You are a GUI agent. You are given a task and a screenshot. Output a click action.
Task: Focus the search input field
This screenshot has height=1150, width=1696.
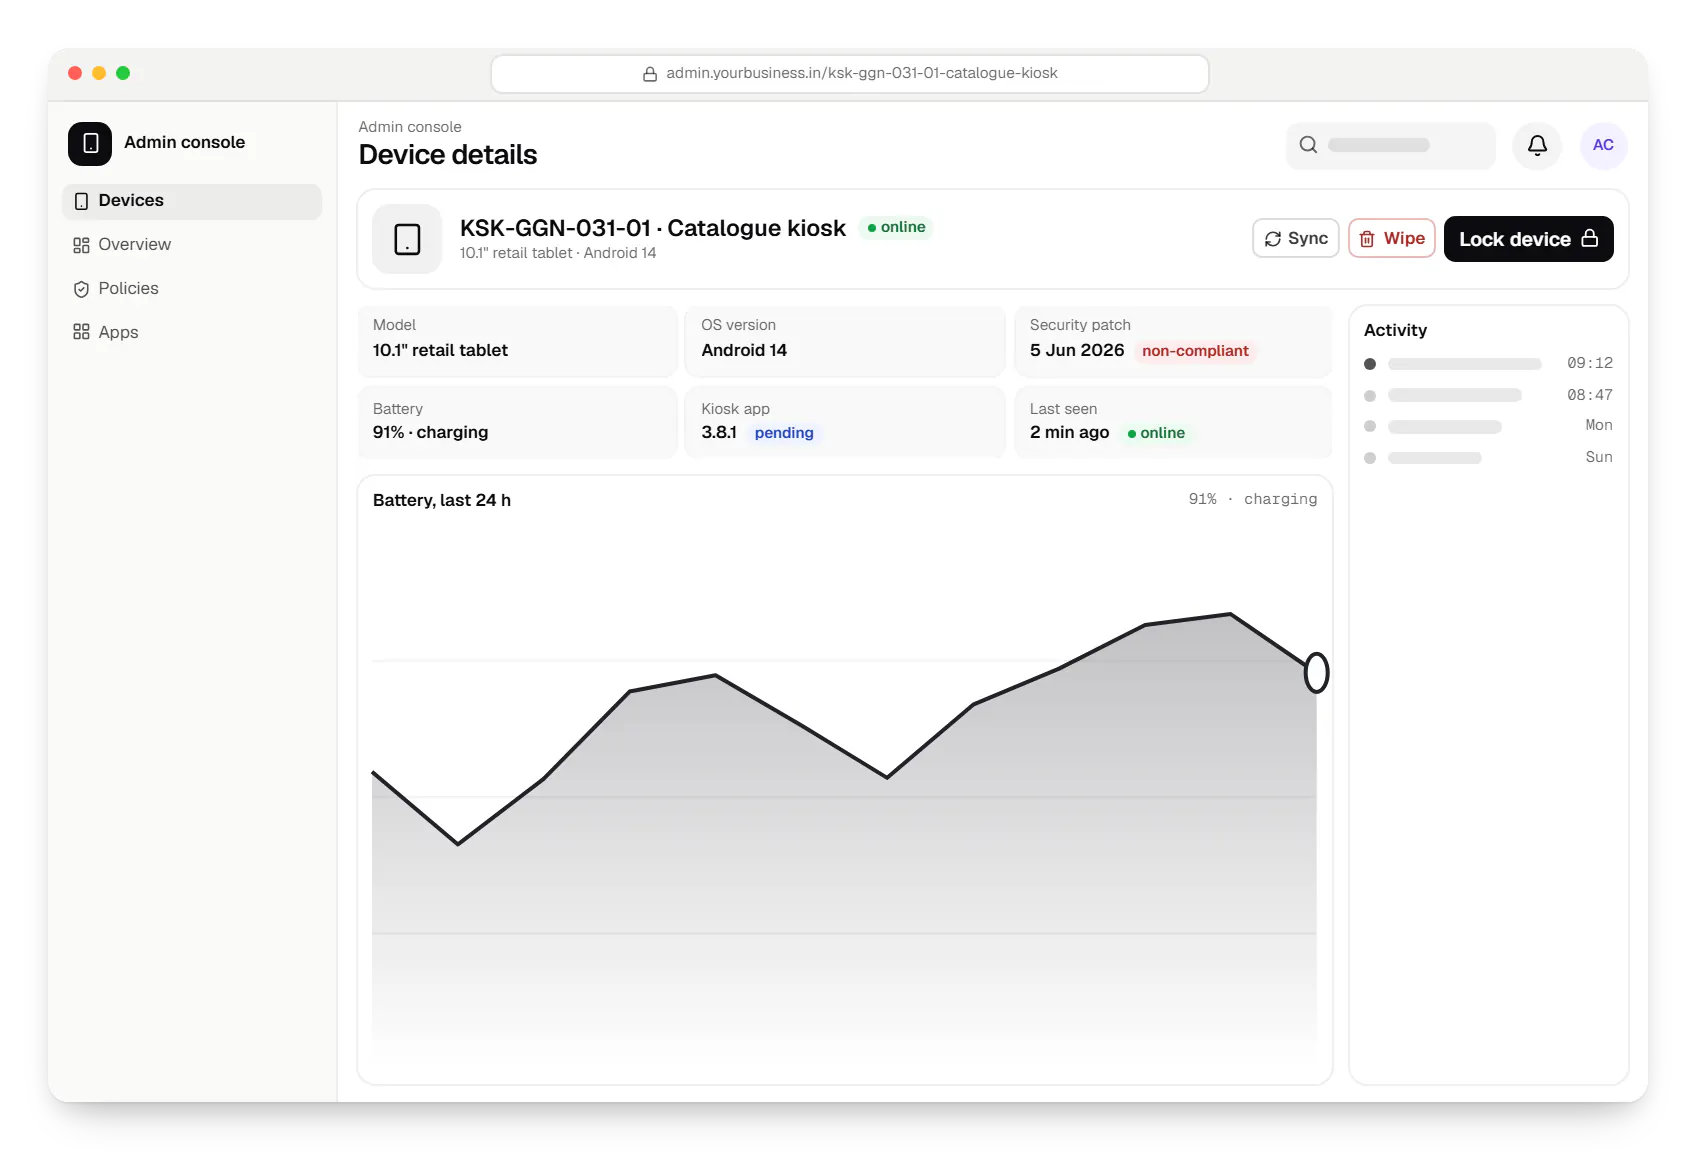pos(1390,145)
